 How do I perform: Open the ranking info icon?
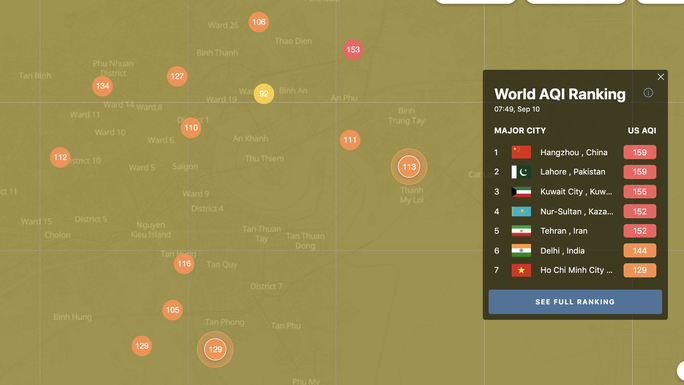pyautogui.click(x=648, y=92)
